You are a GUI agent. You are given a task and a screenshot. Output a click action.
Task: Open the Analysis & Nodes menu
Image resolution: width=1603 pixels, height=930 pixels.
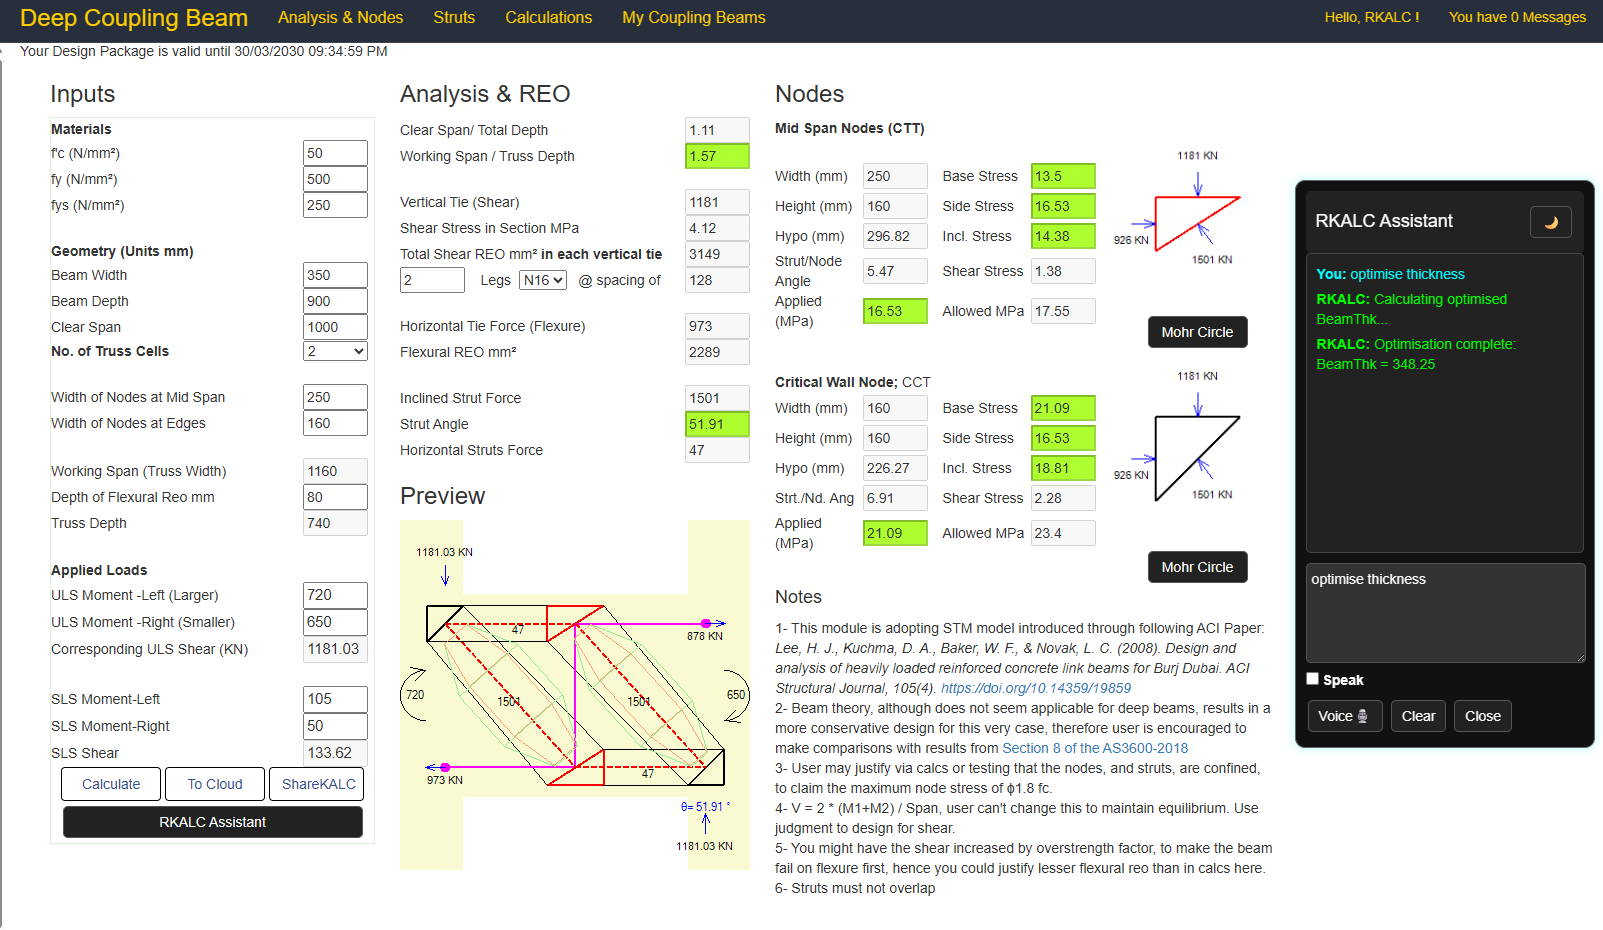tap(340, 18)
